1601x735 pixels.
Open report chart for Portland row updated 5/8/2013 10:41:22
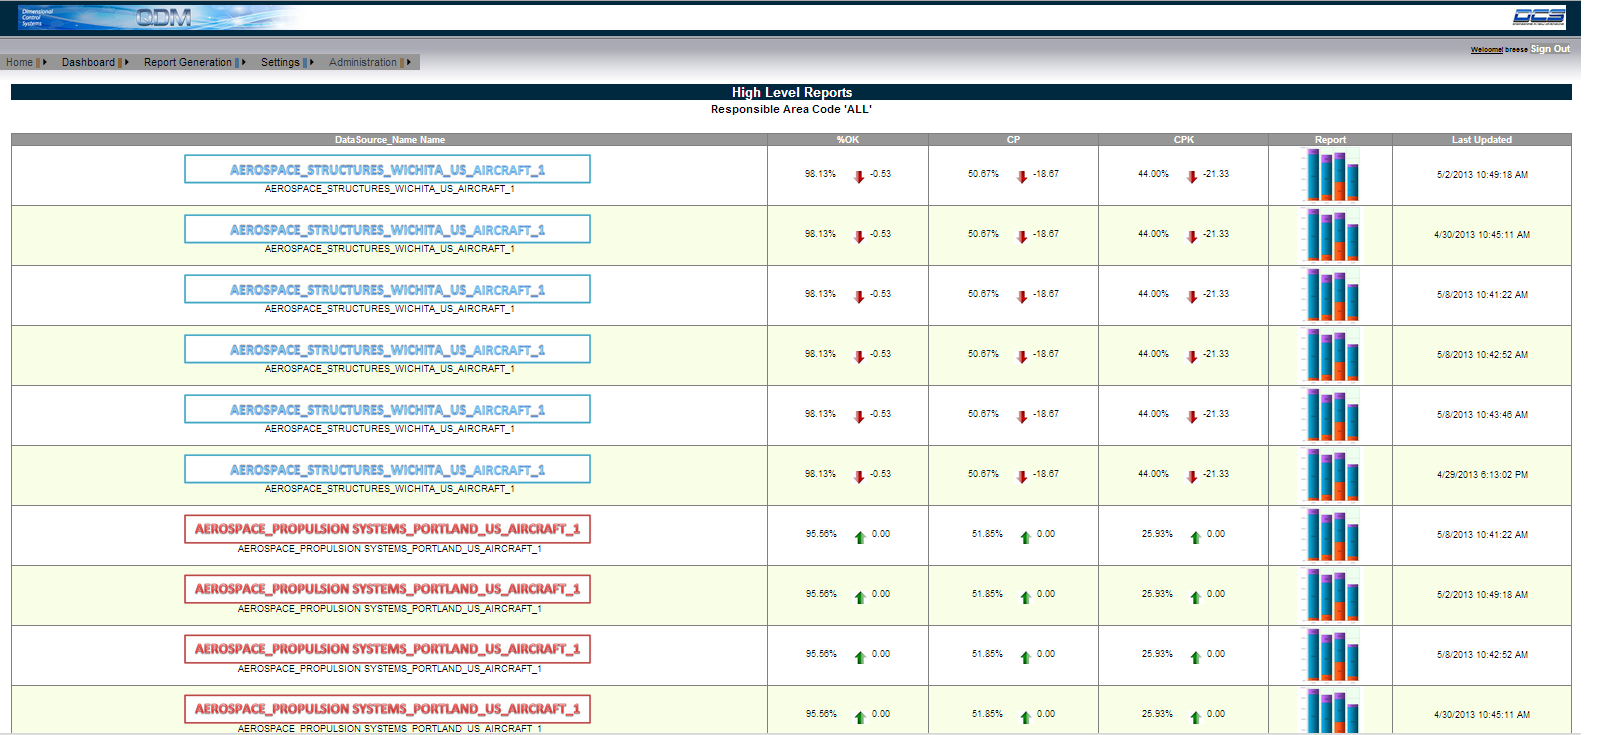pyautogui.click(x=1330, y=535)
